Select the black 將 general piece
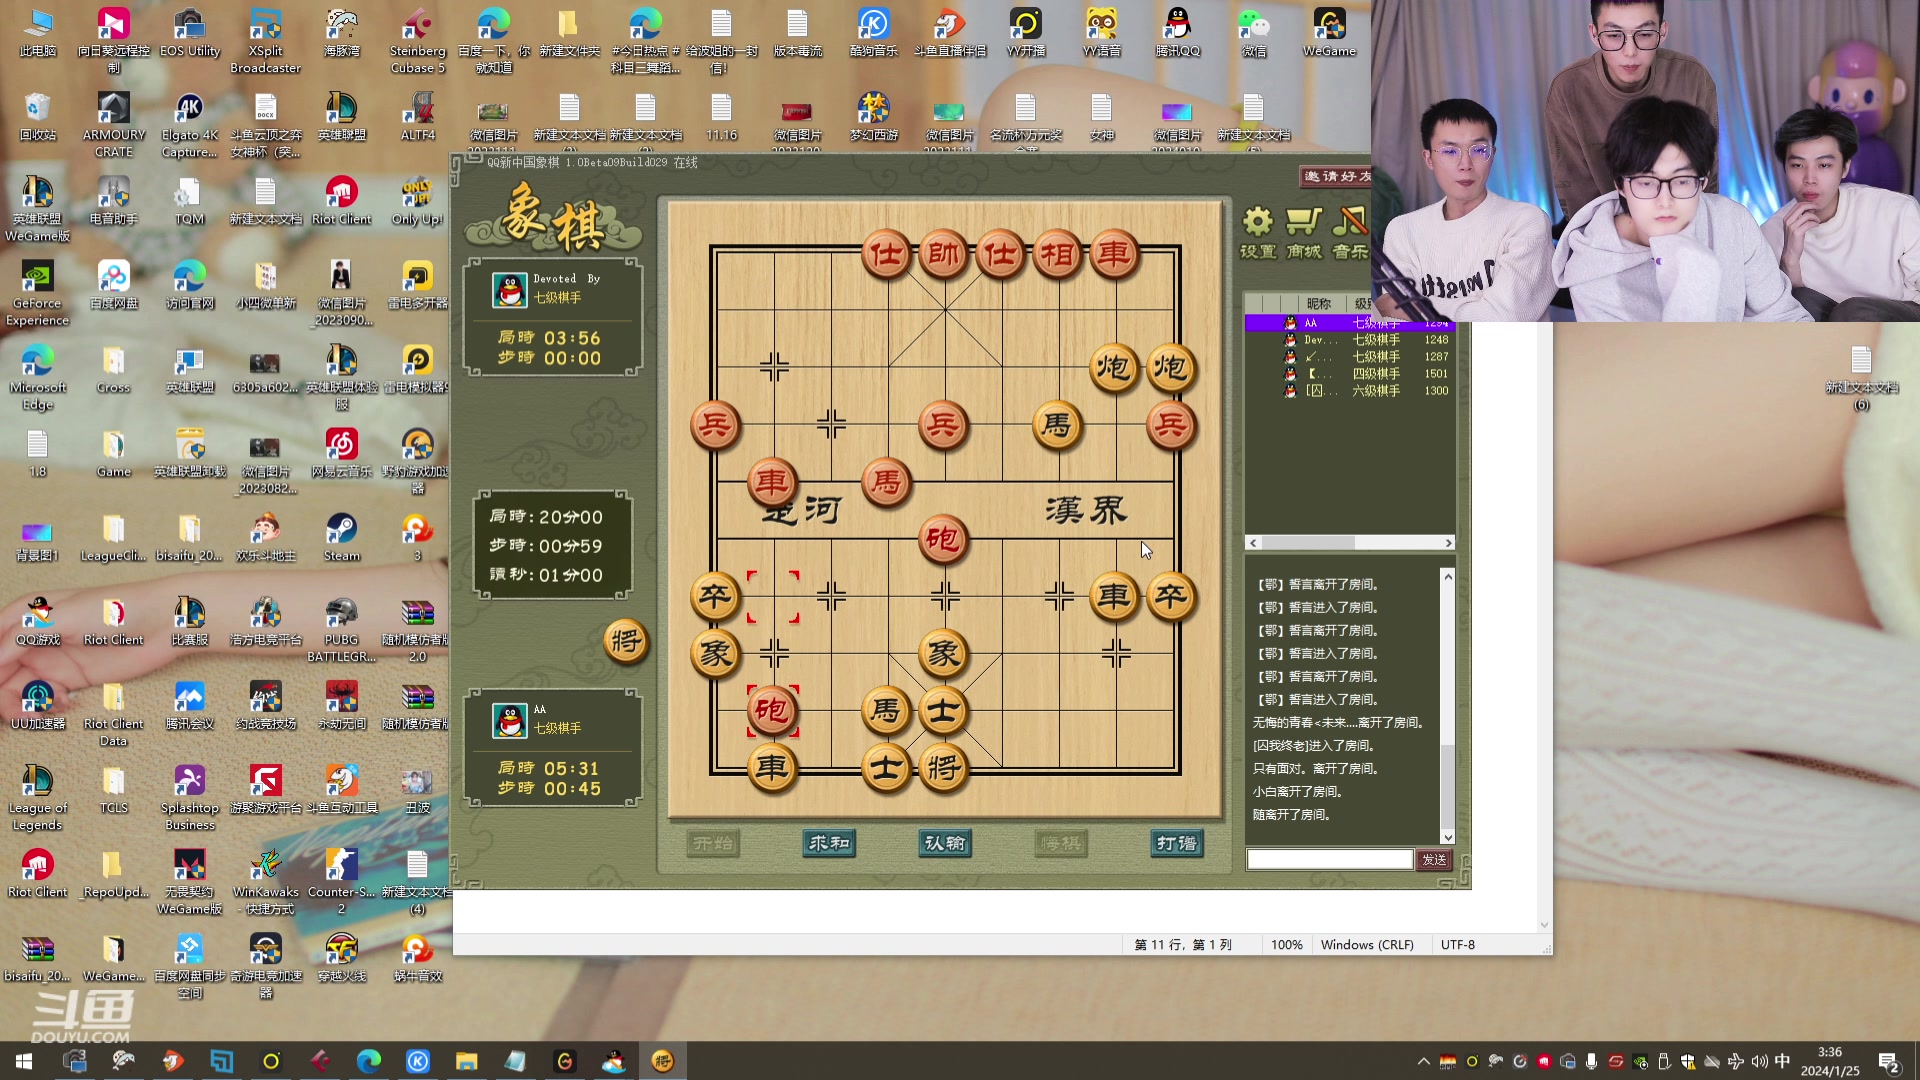The height and width of the screenshot is (1080, 1920). coord(942,768)
